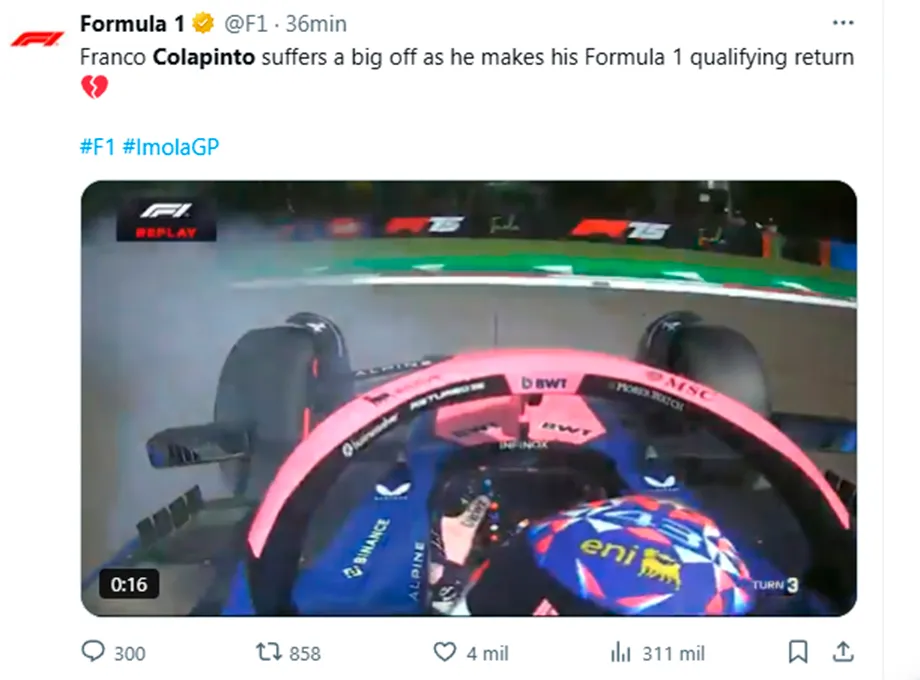Like the tweet with the heart icon
Screen dimensions: 920x680
(x=445, y=652)
